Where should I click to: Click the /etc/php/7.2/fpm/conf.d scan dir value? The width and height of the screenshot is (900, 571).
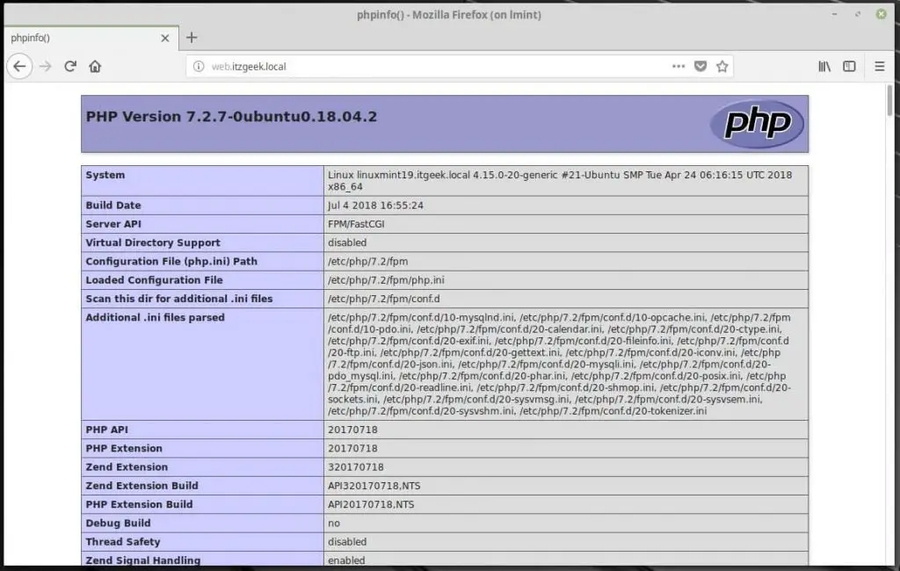tap(383, 299)
